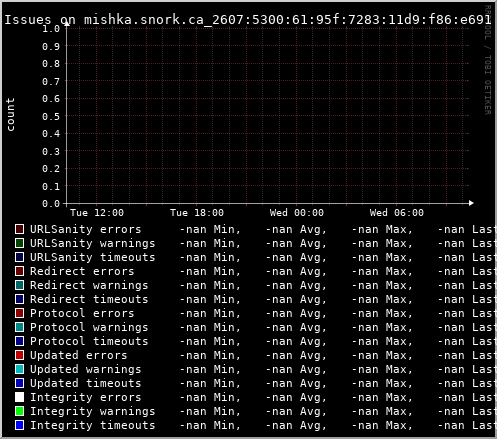497x439 pixels.
Task: Select the Protocol timeouts legend label
Action: [x=89, y=341]
